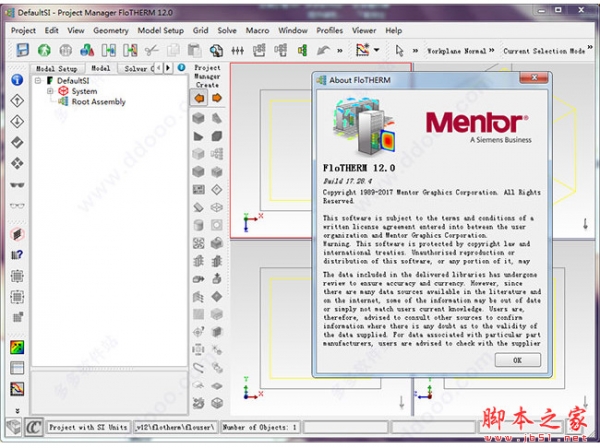Click the bars with question mark sidebar icon
The width and height of the screenshot is (600, 448).
click(x=17, y=255)
